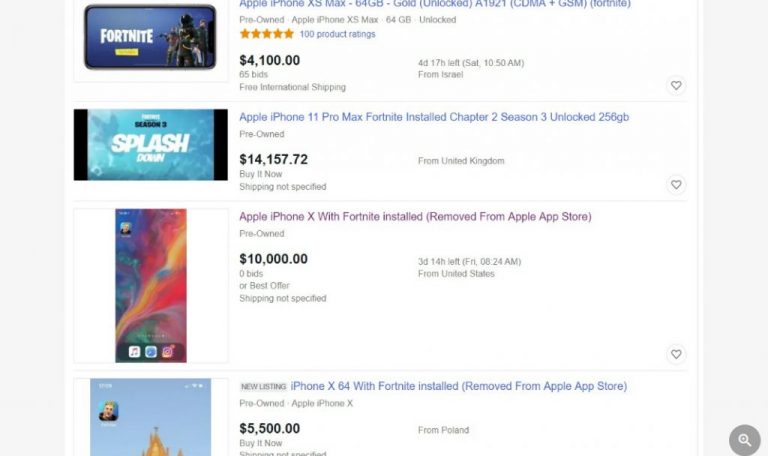768x456 pixels.
Task: Open new listing iPhone X 64 With Fortnite
Action: click(458, 386)
